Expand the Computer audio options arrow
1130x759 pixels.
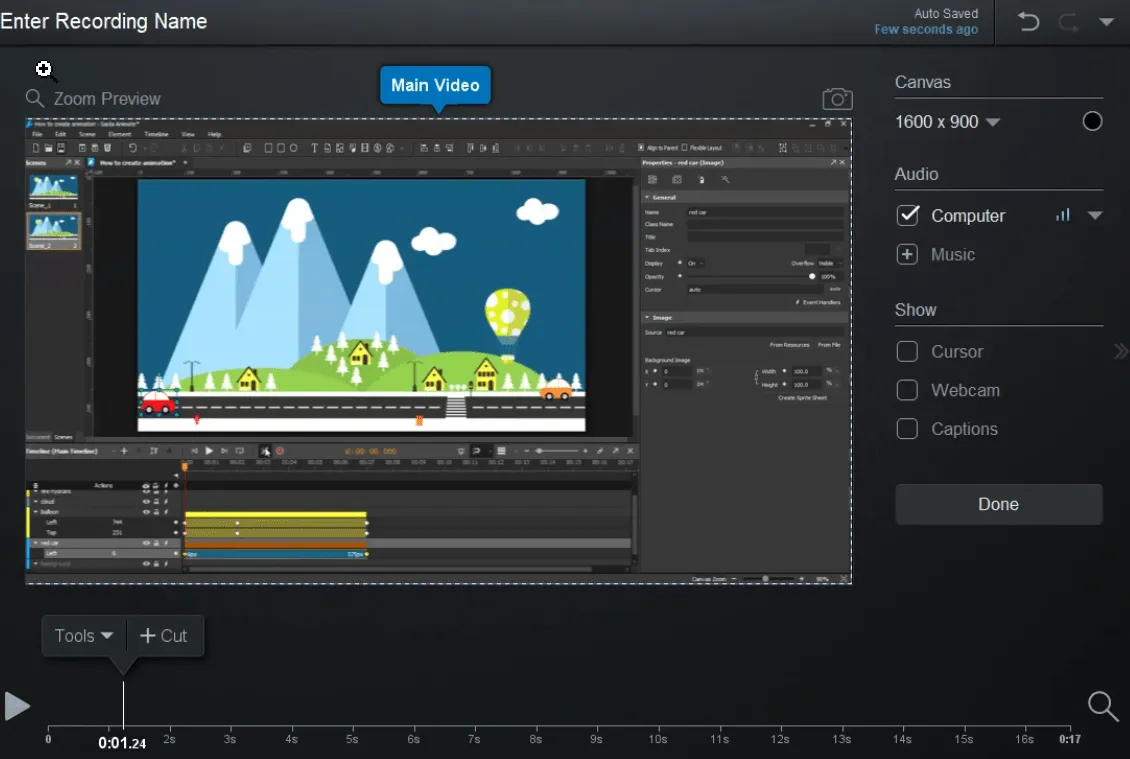tap(1095, 215)
